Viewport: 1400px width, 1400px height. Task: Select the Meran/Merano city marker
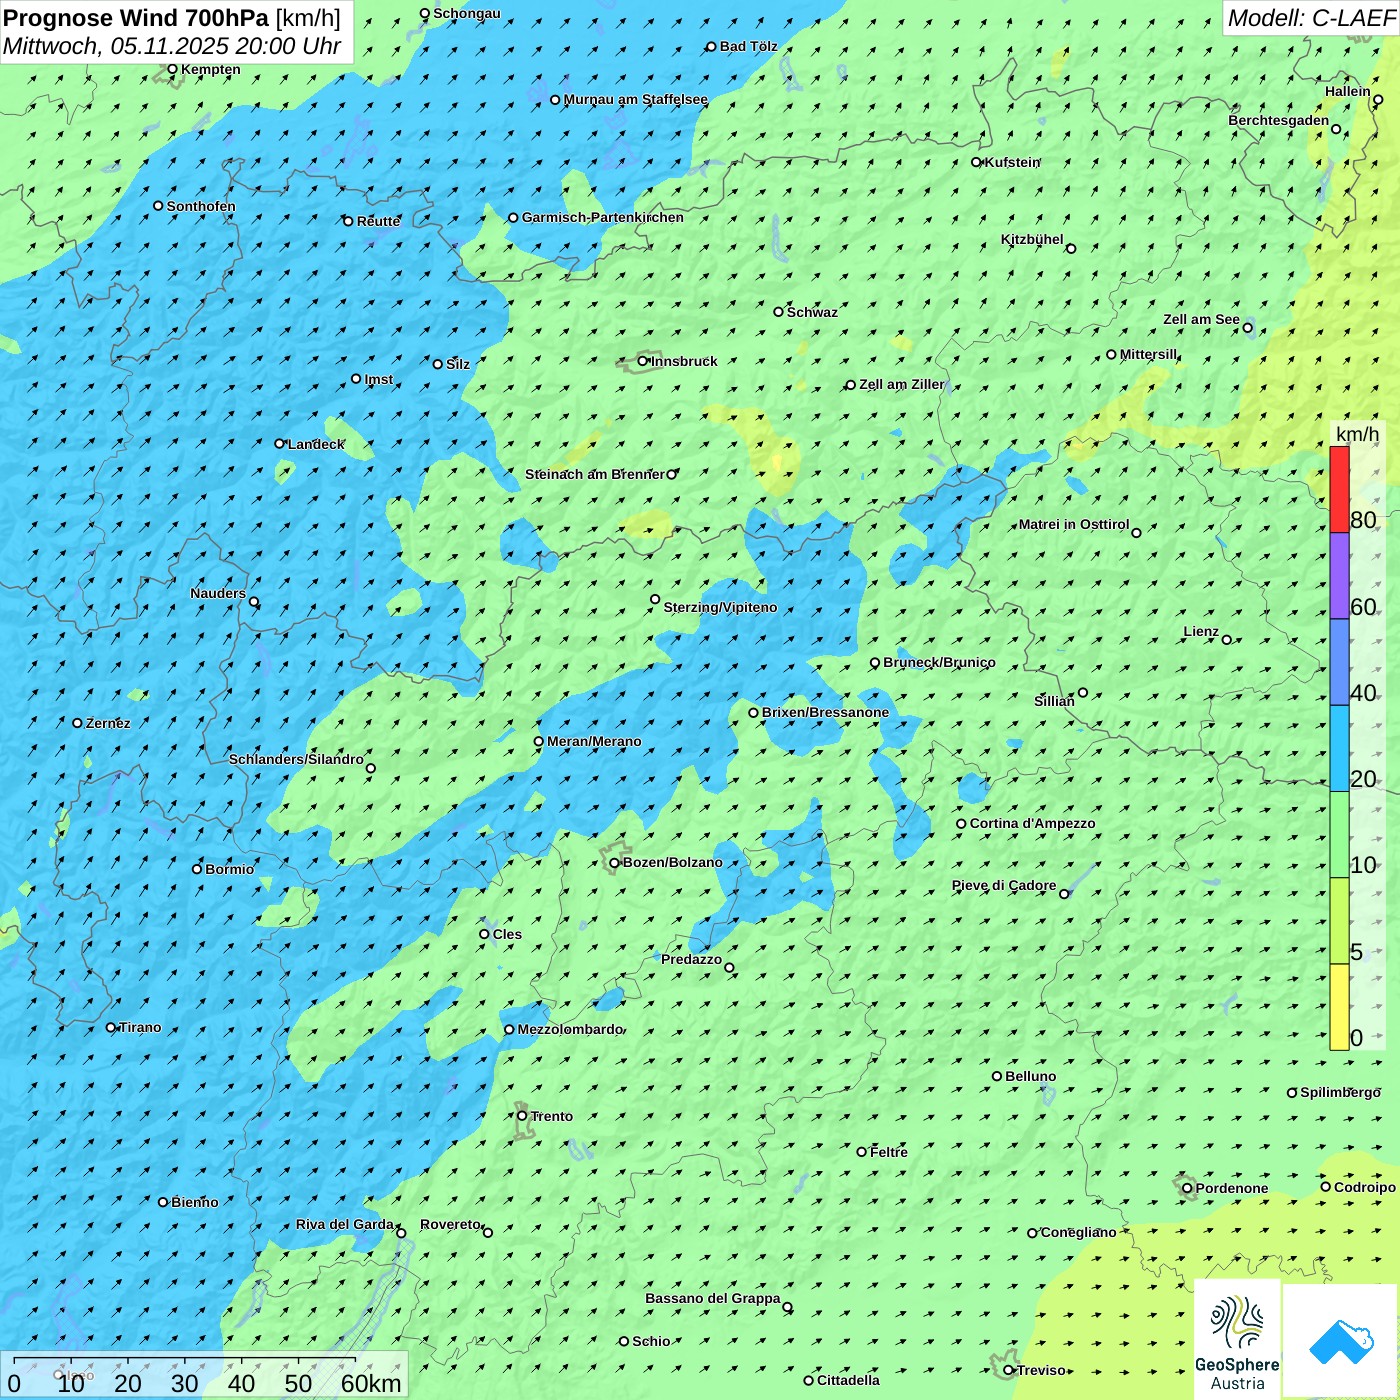coord(539,741)
